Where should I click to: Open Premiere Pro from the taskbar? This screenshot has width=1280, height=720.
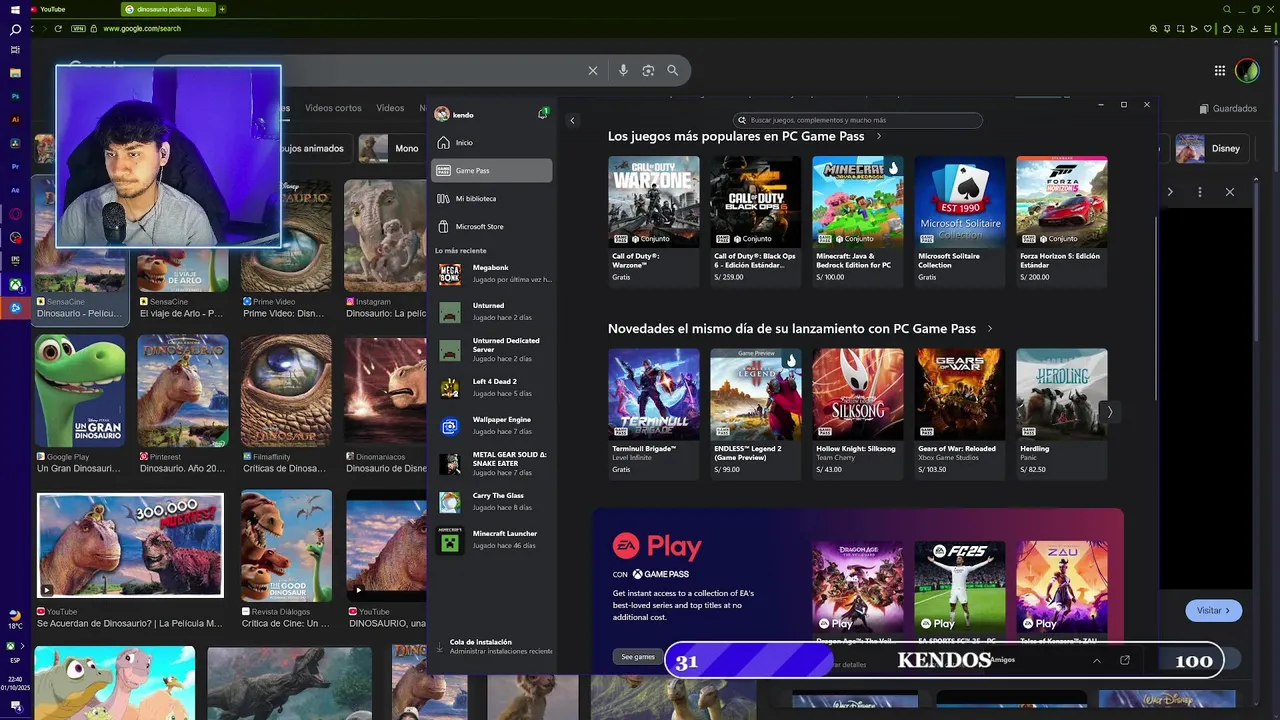pos(15,166)
